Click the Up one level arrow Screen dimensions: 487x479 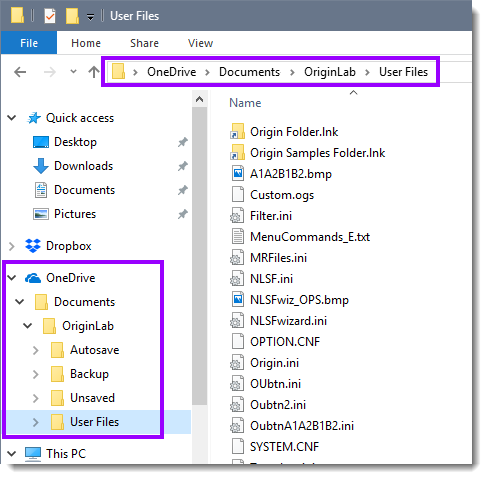94,72
